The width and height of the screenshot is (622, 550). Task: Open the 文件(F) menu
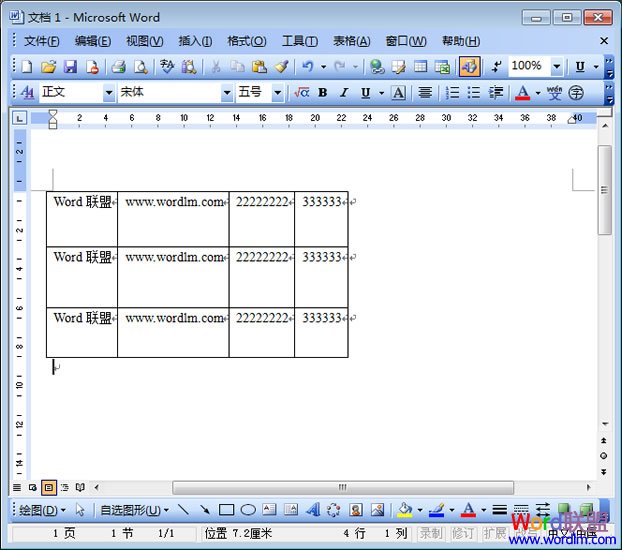(42, 41)
